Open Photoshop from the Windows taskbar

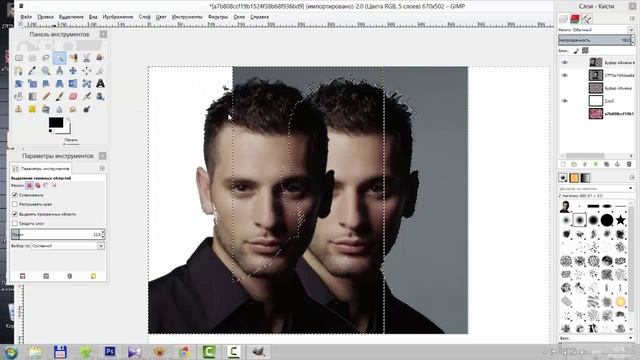[110, 351]
